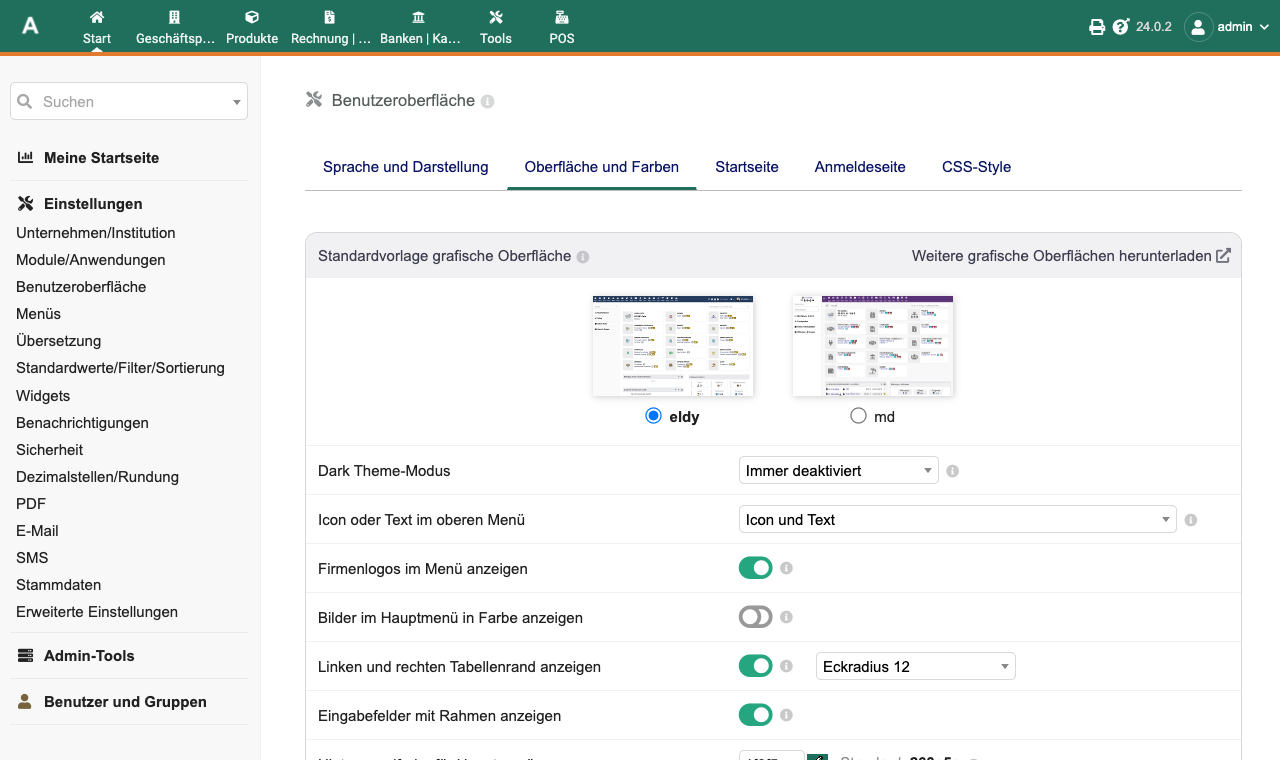Open Admin-Tools in the sidebar
This screenshot has width=1280, height=760.
(89, 656)
